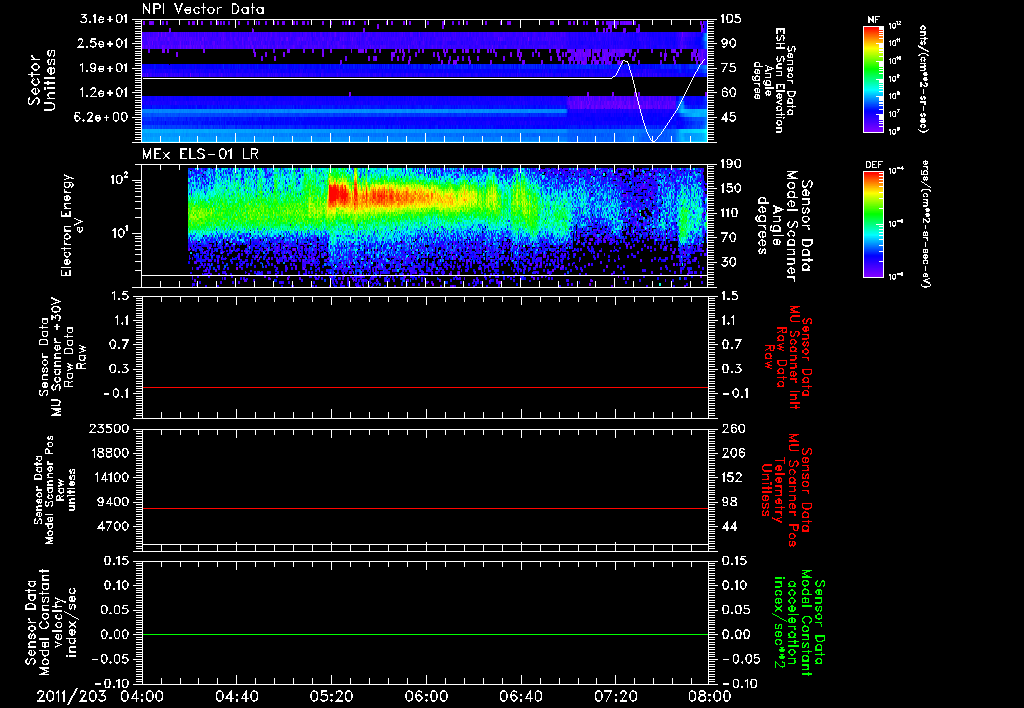Click the DEF color scale bar

[x=873, y=224]
